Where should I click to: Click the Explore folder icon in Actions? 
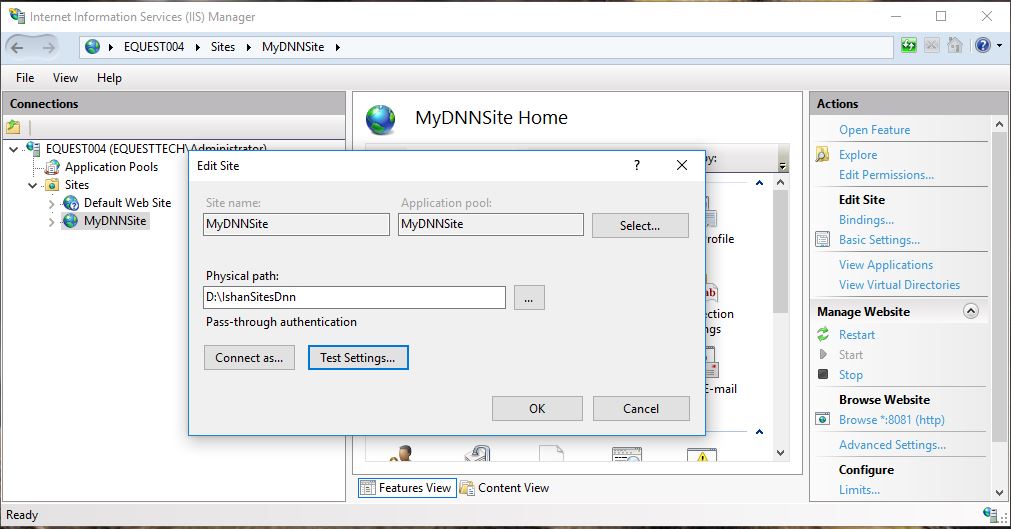823,155
